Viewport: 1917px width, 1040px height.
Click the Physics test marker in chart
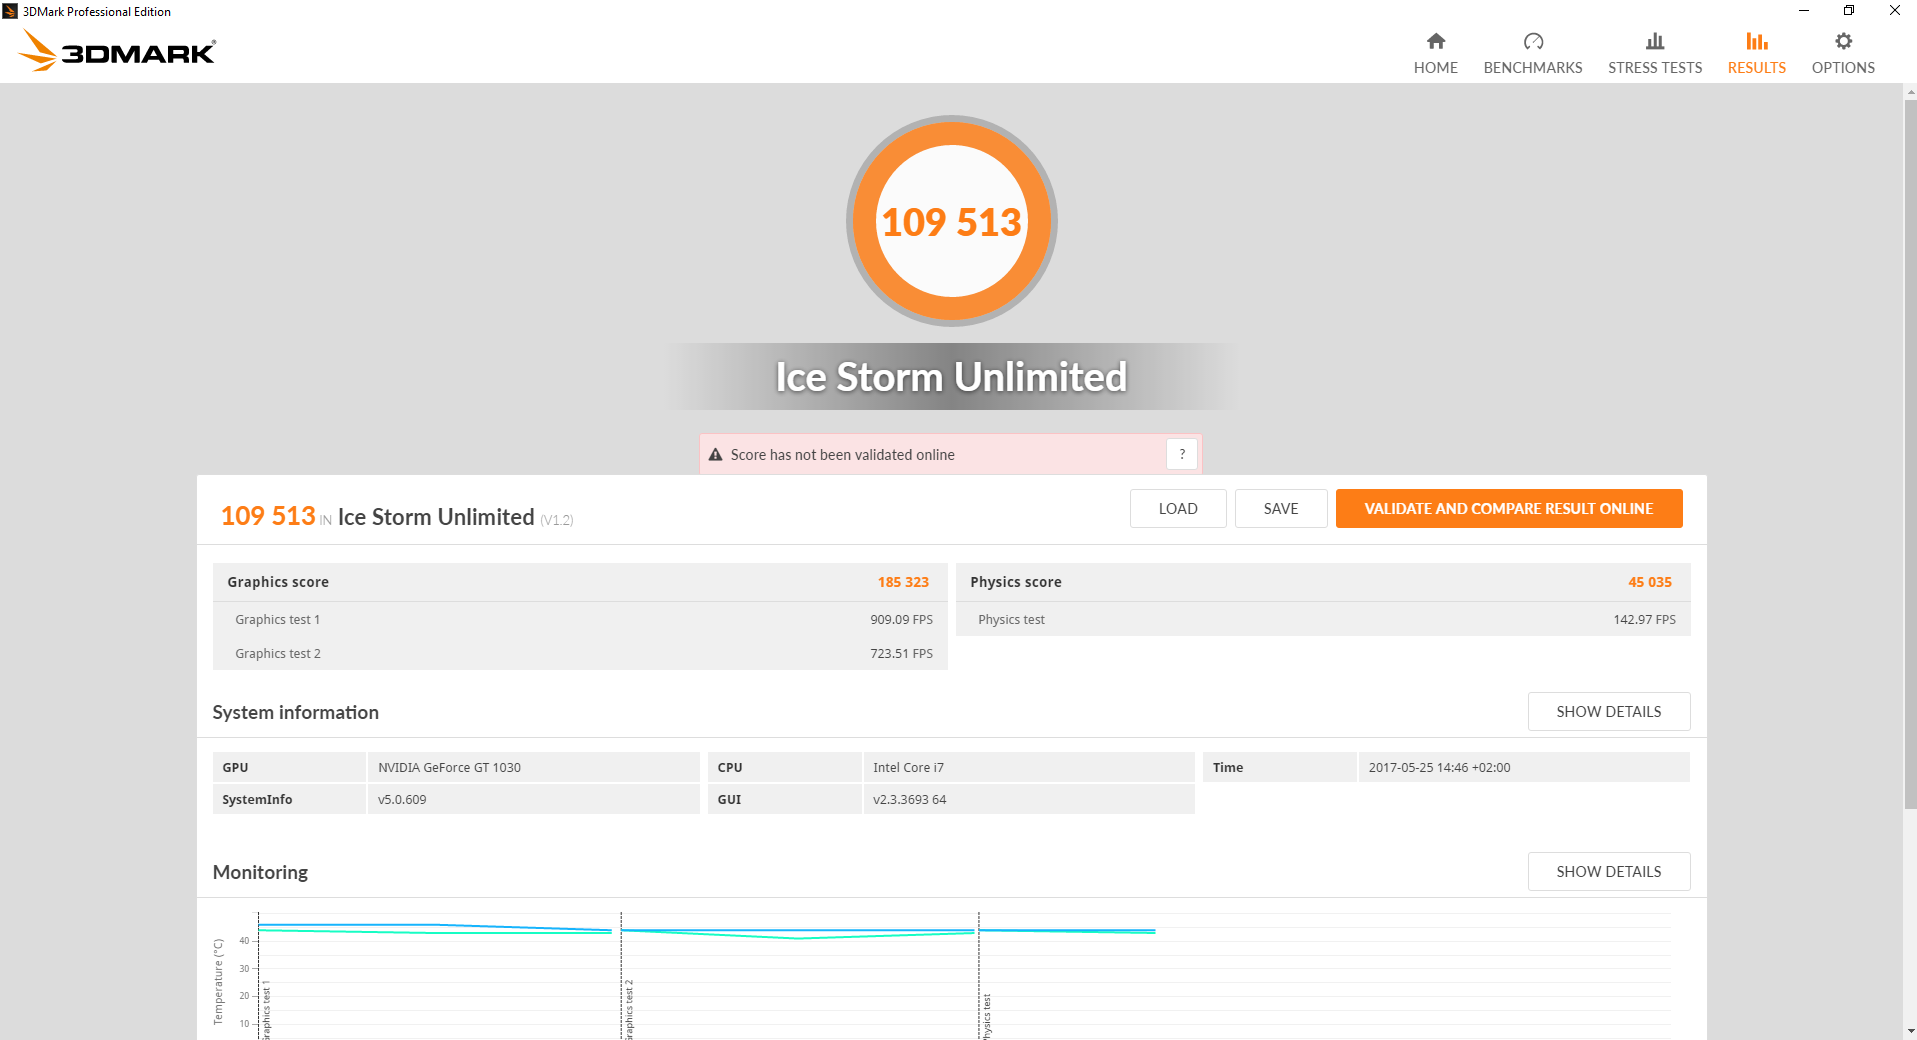986,1016
